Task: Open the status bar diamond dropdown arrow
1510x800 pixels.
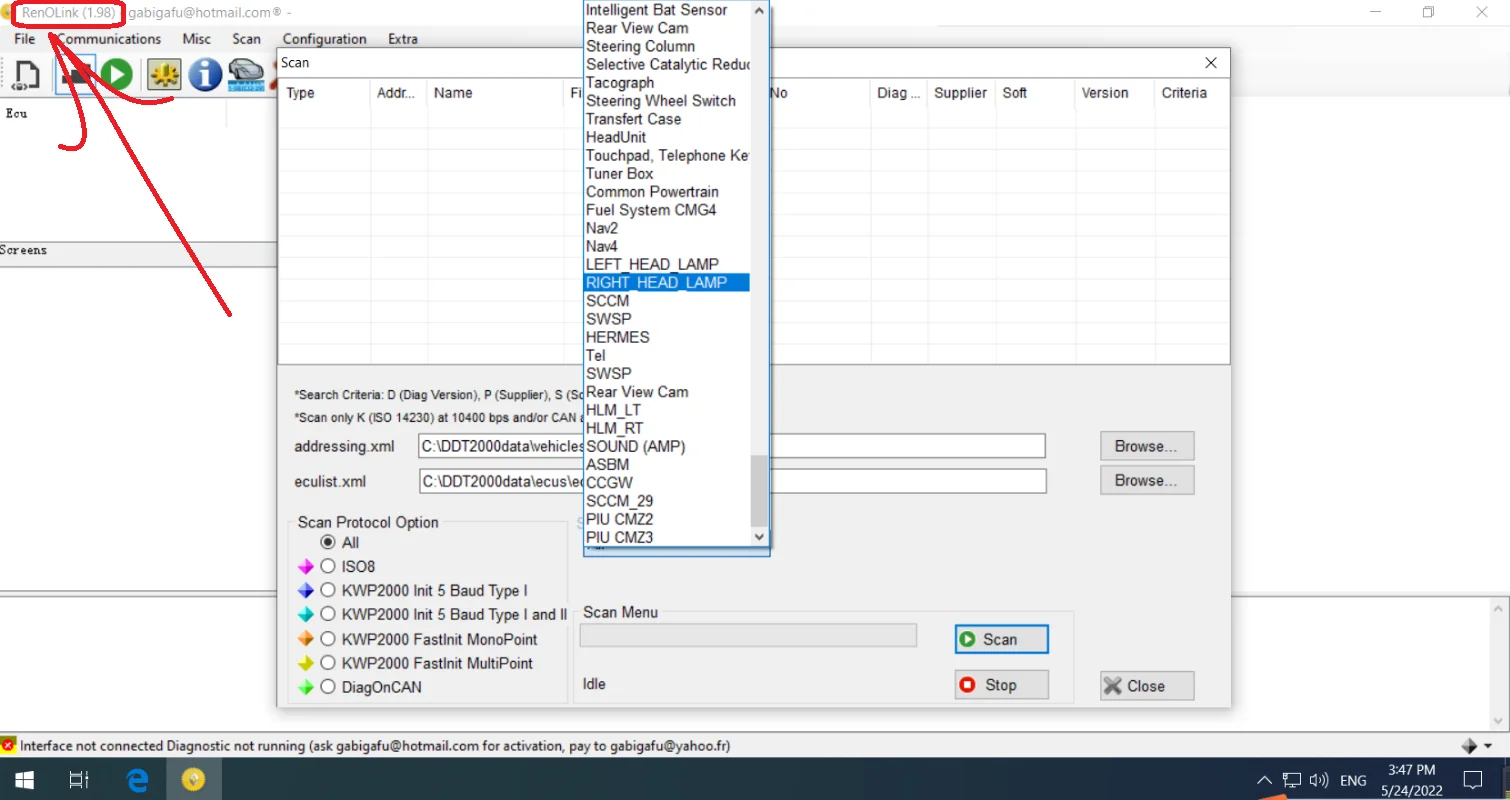Action: click(x=1489, y=746)
